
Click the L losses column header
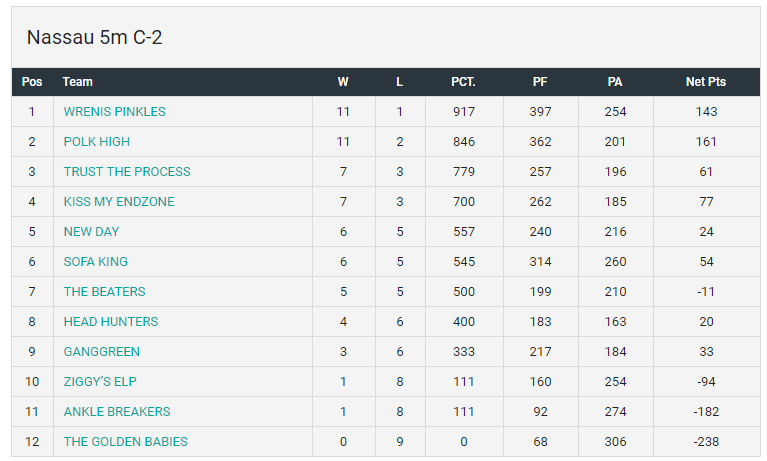click(x=400, y=82)
